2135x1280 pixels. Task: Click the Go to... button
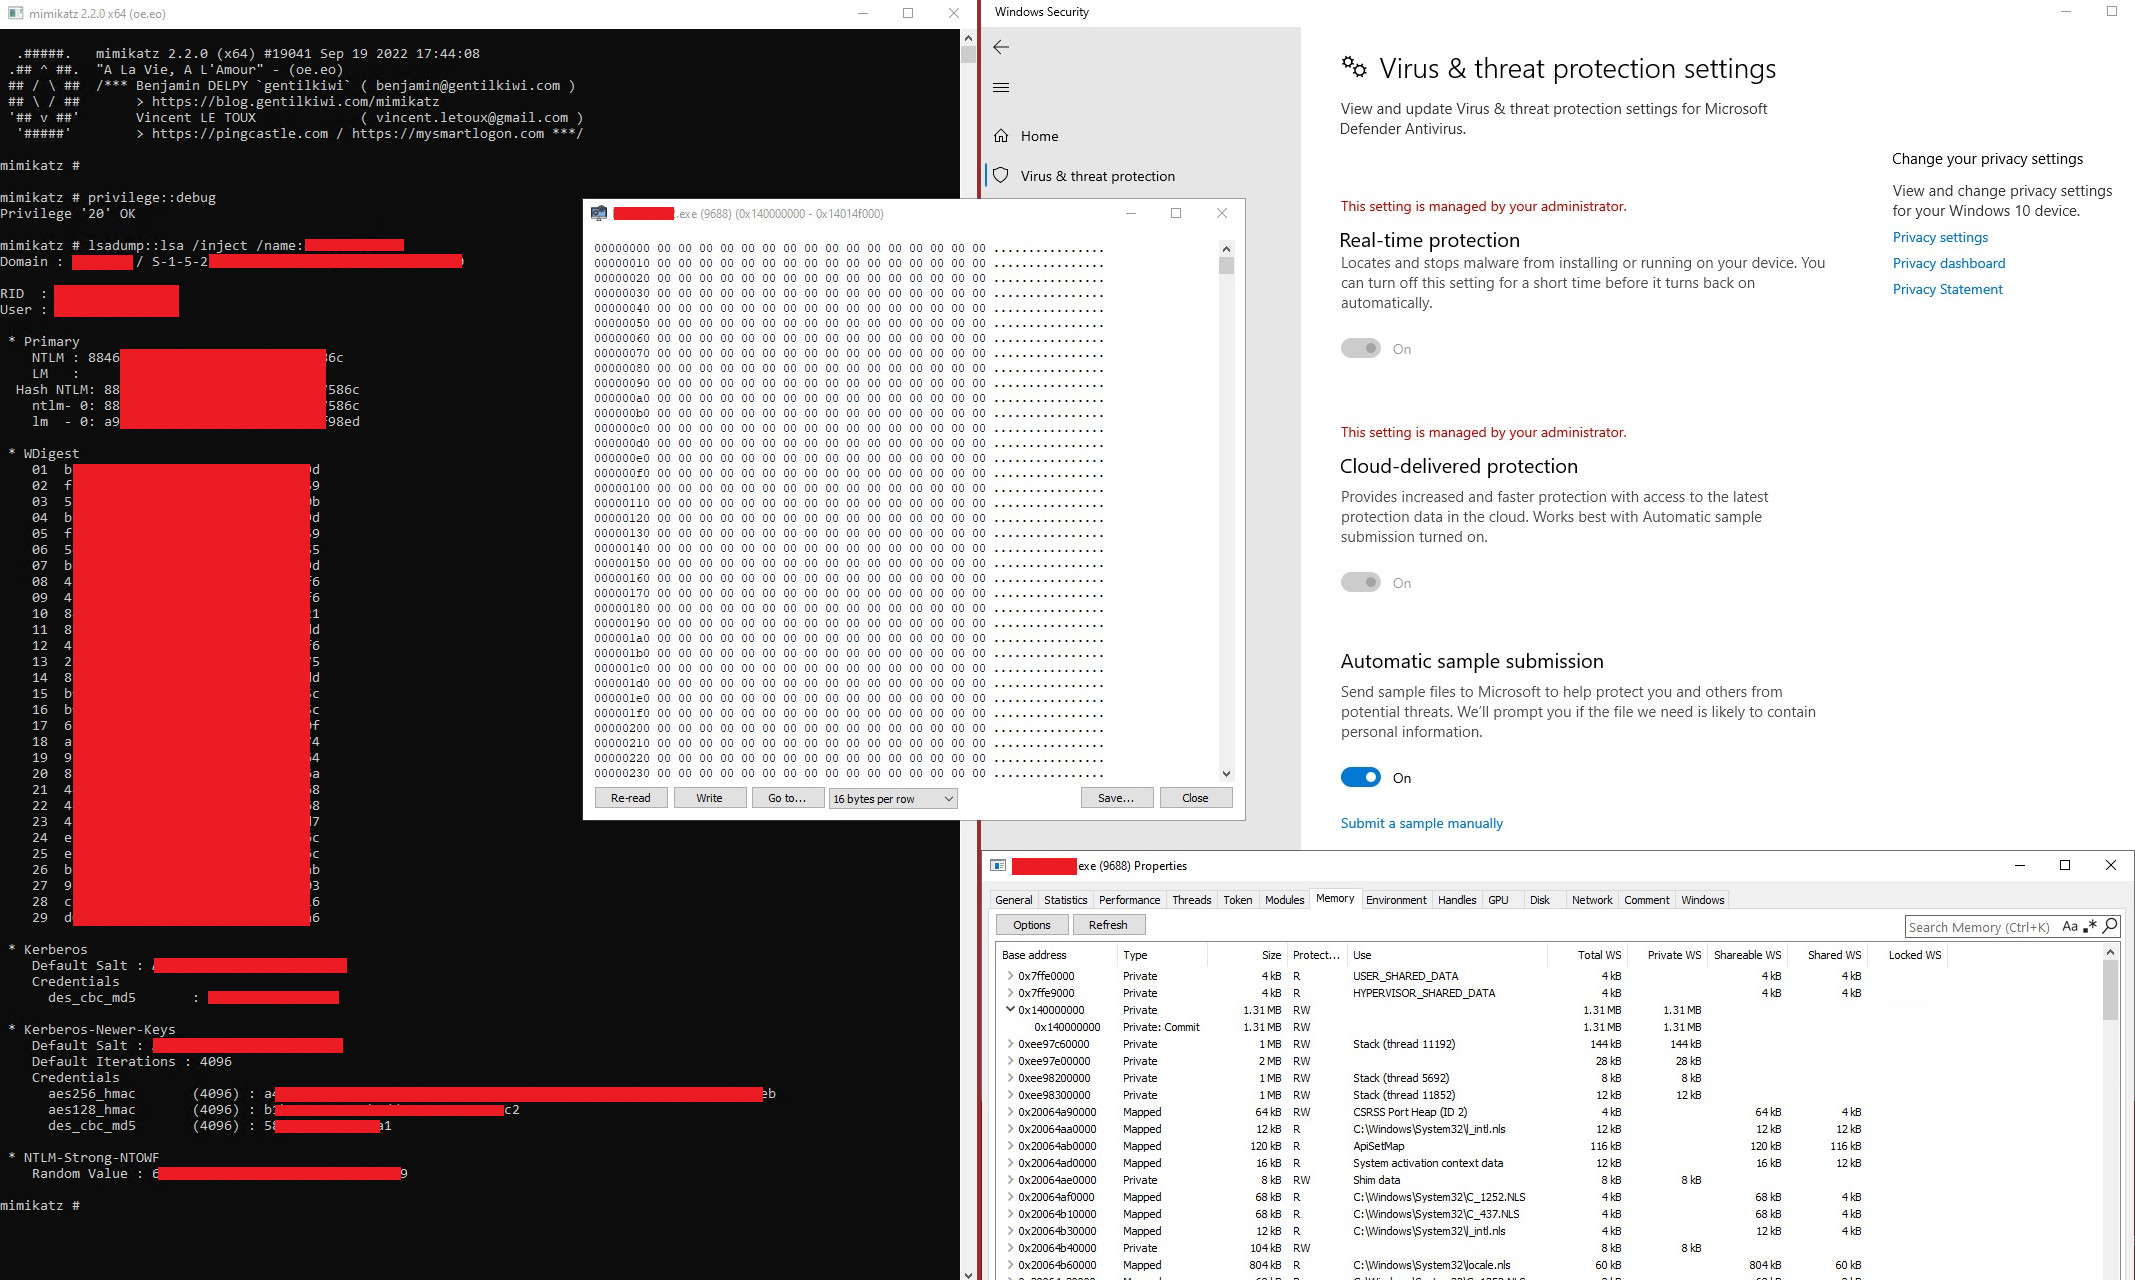[x=787, y=798]
